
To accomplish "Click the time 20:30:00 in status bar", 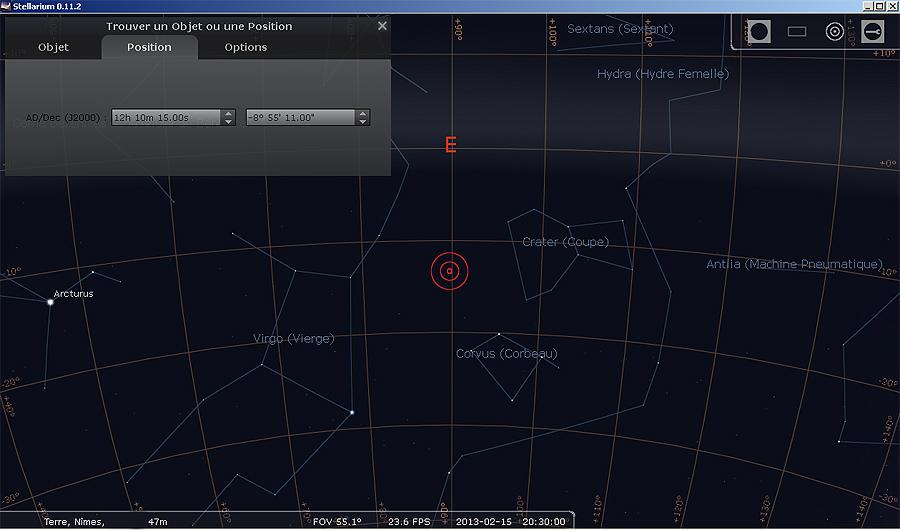I will [x=544, y=521].
